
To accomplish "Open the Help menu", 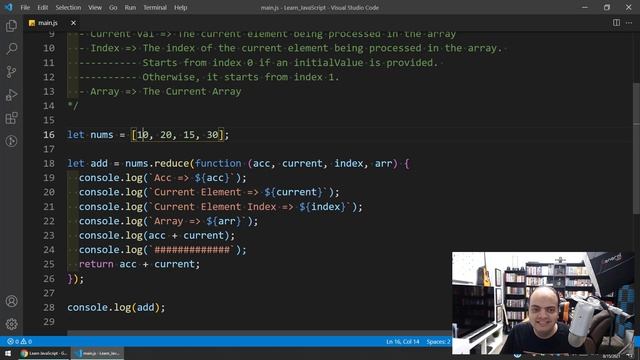I will tap(180, 7).
